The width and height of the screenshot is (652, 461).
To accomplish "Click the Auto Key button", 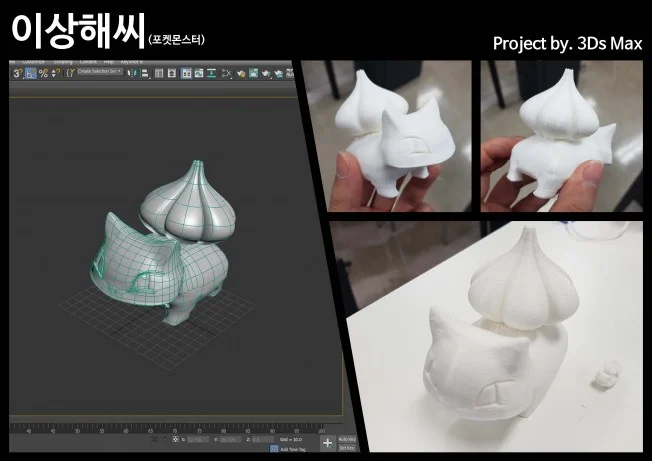I will (x=346, y=438).
